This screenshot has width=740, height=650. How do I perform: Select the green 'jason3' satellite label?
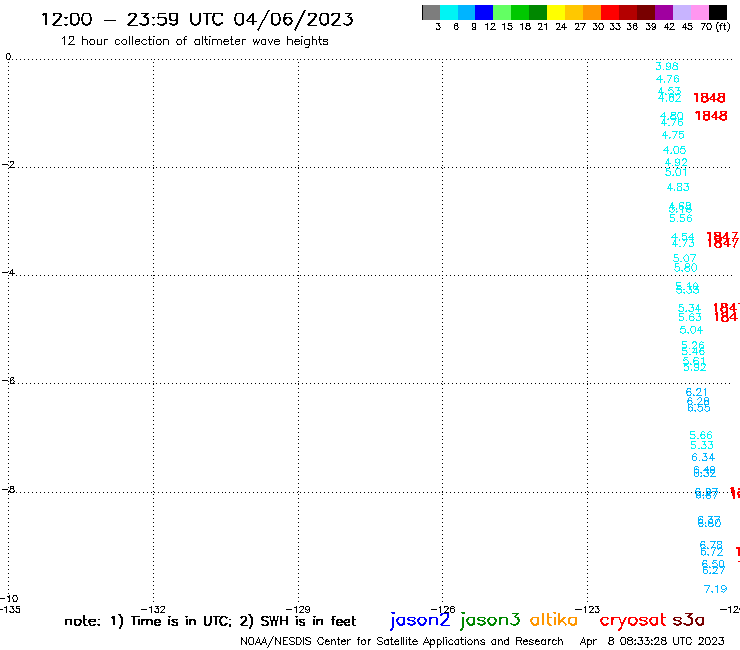[x=490, y=620]
